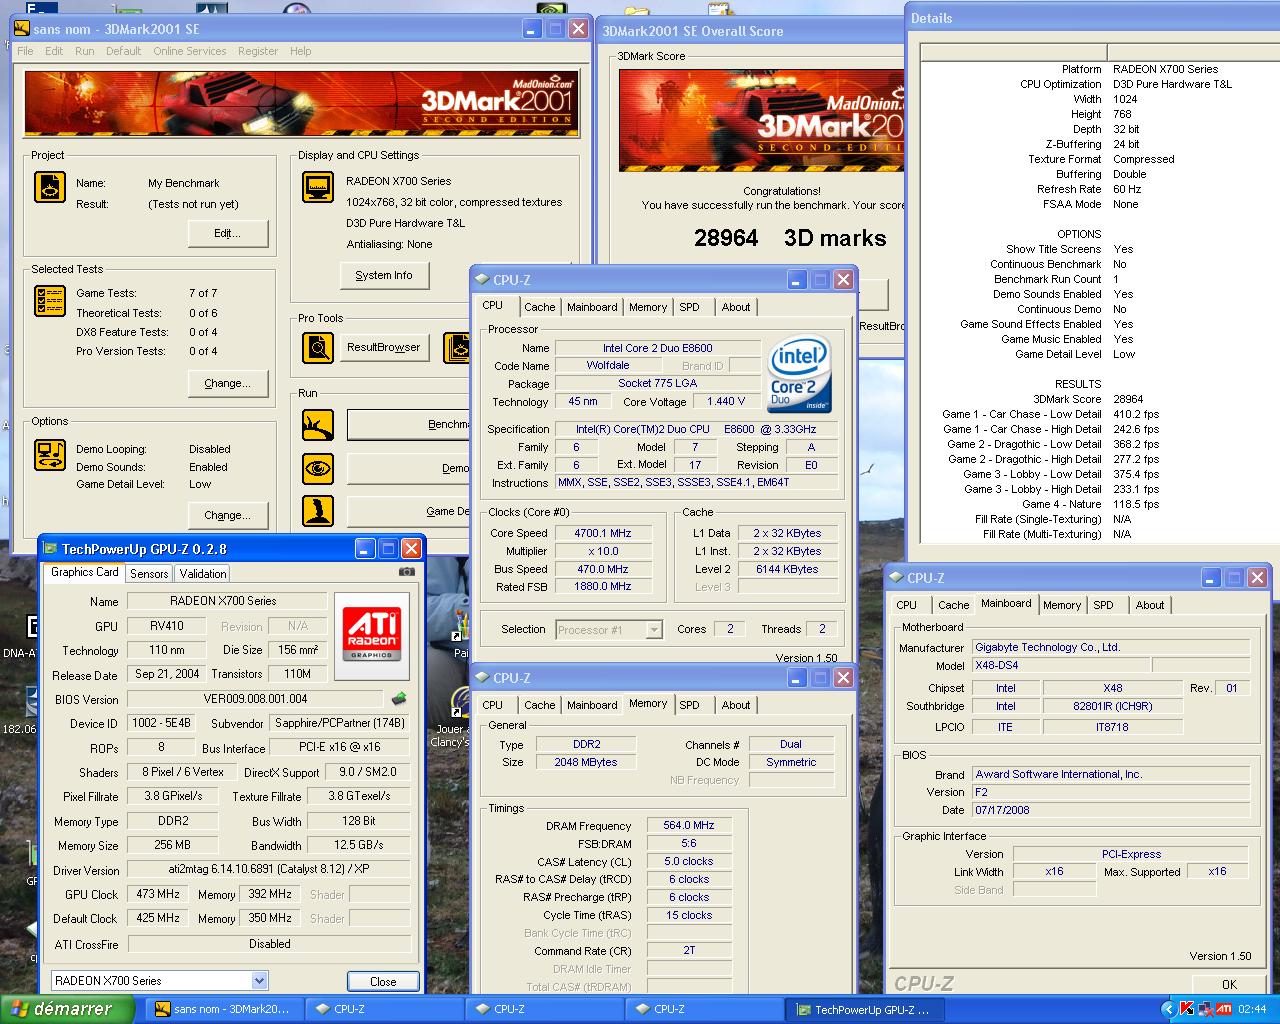Select About tab in memory CPU-Z window
The width and height of the screenshot is (1280, 1024).
pos(736,705)
